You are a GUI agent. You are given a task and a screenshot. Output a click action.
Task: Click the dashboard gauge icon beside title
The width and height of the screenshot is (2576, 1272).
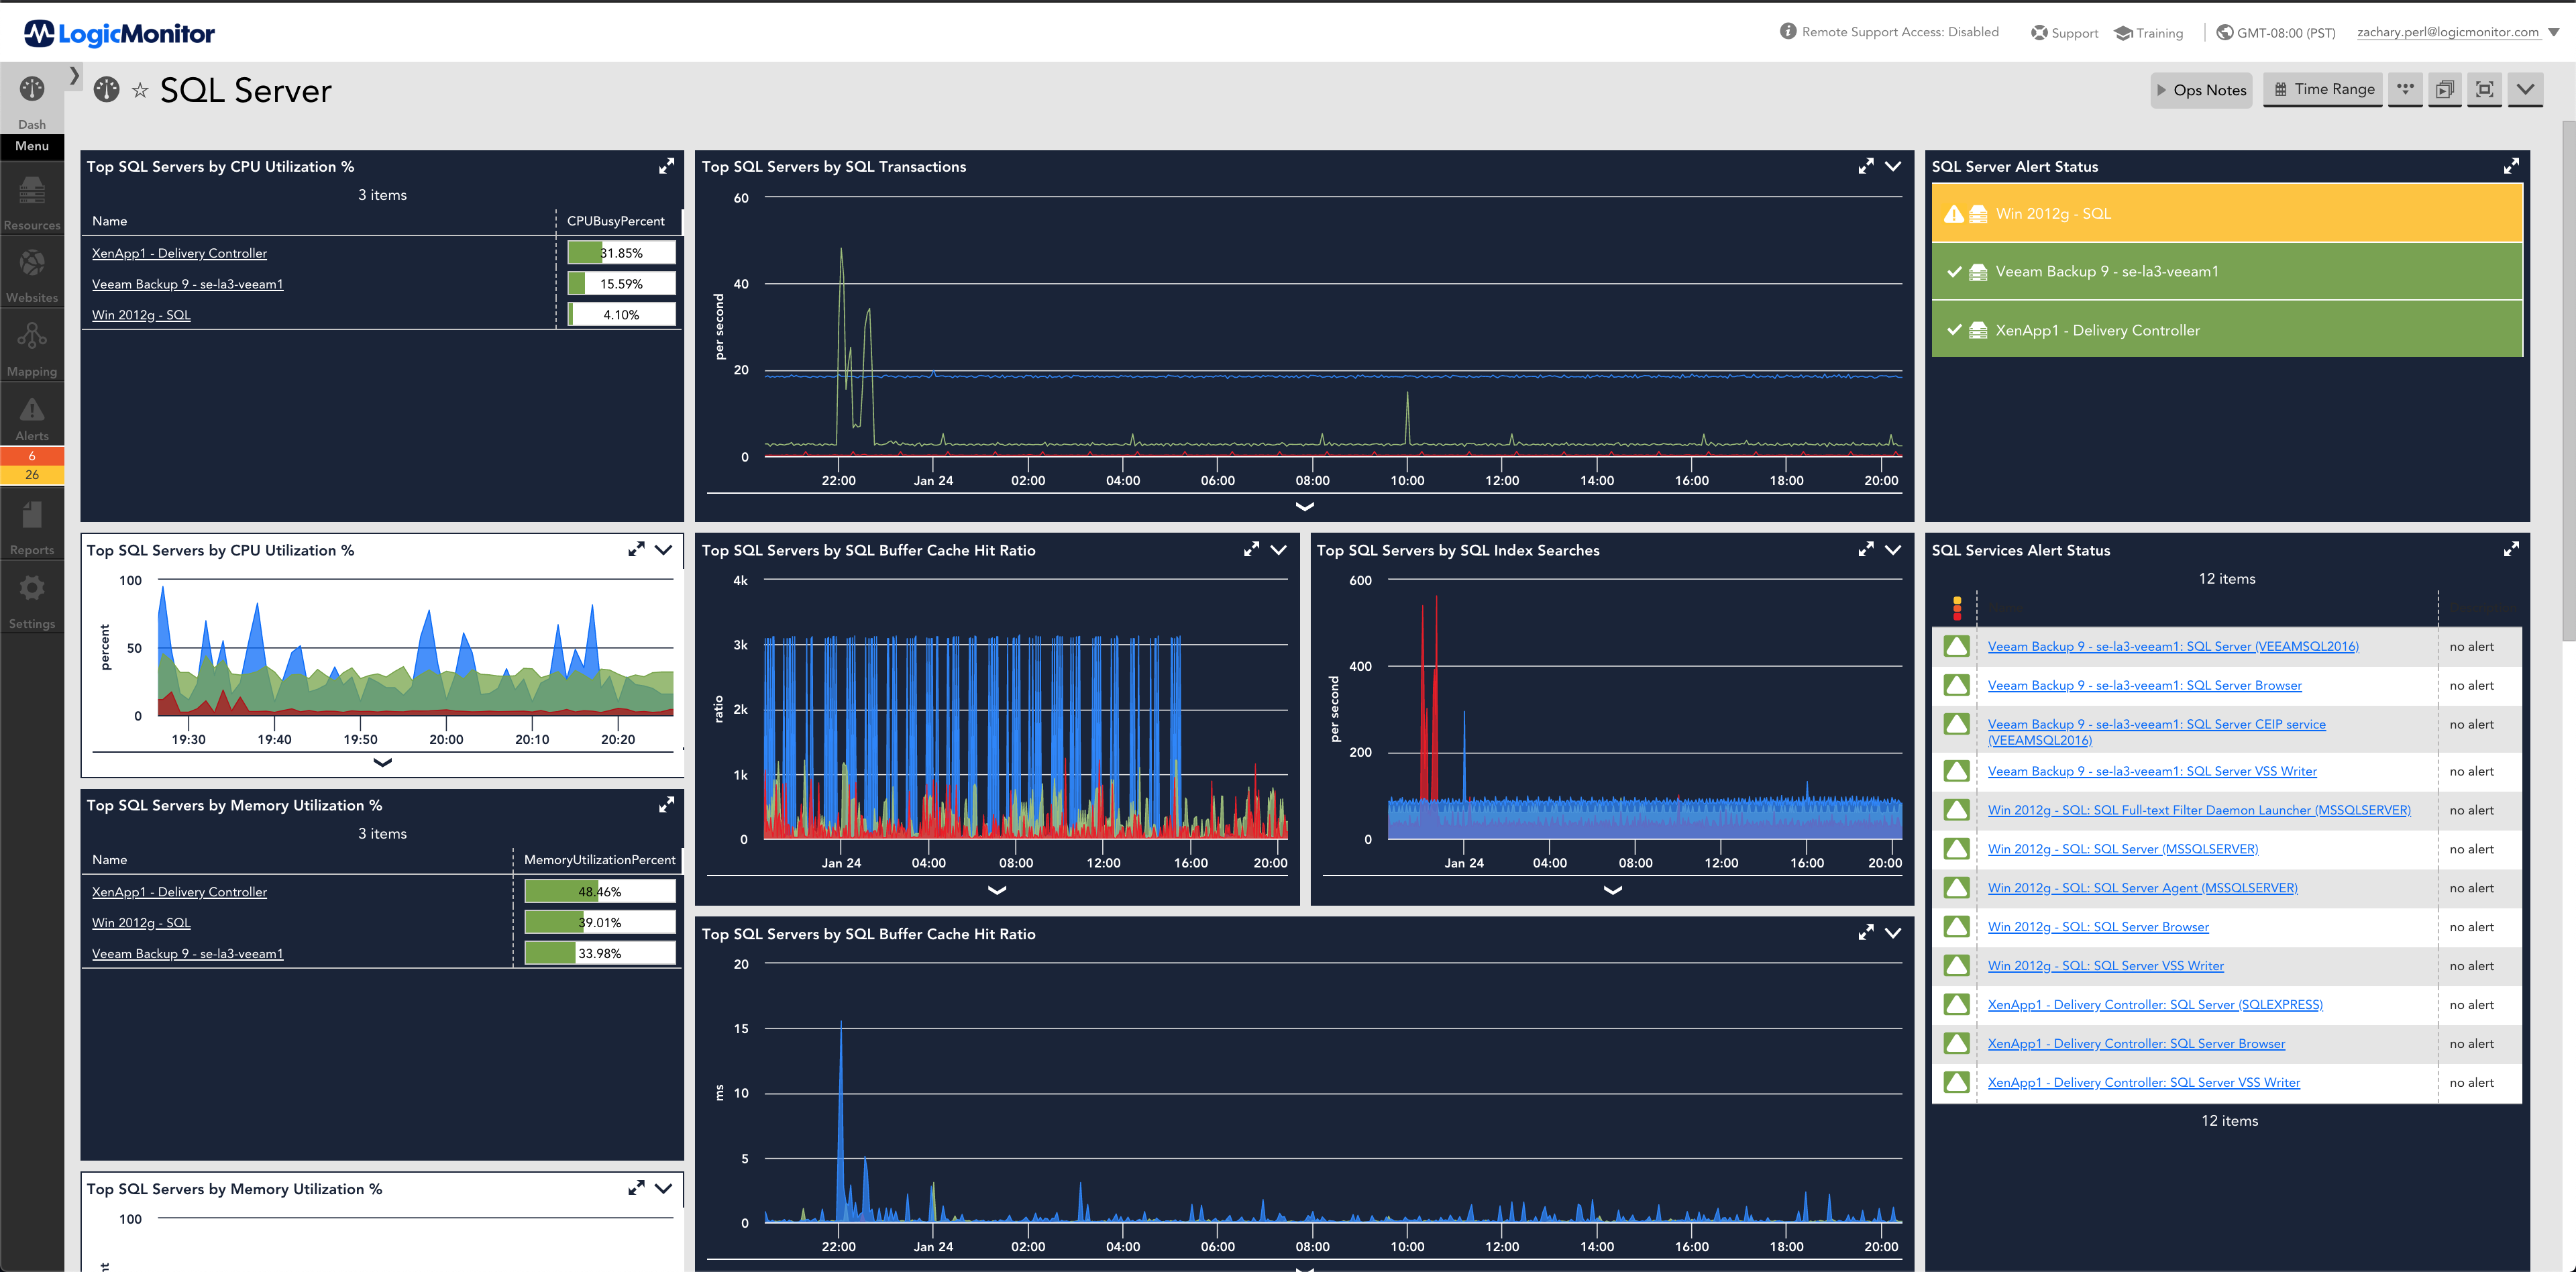coord(106,90)
